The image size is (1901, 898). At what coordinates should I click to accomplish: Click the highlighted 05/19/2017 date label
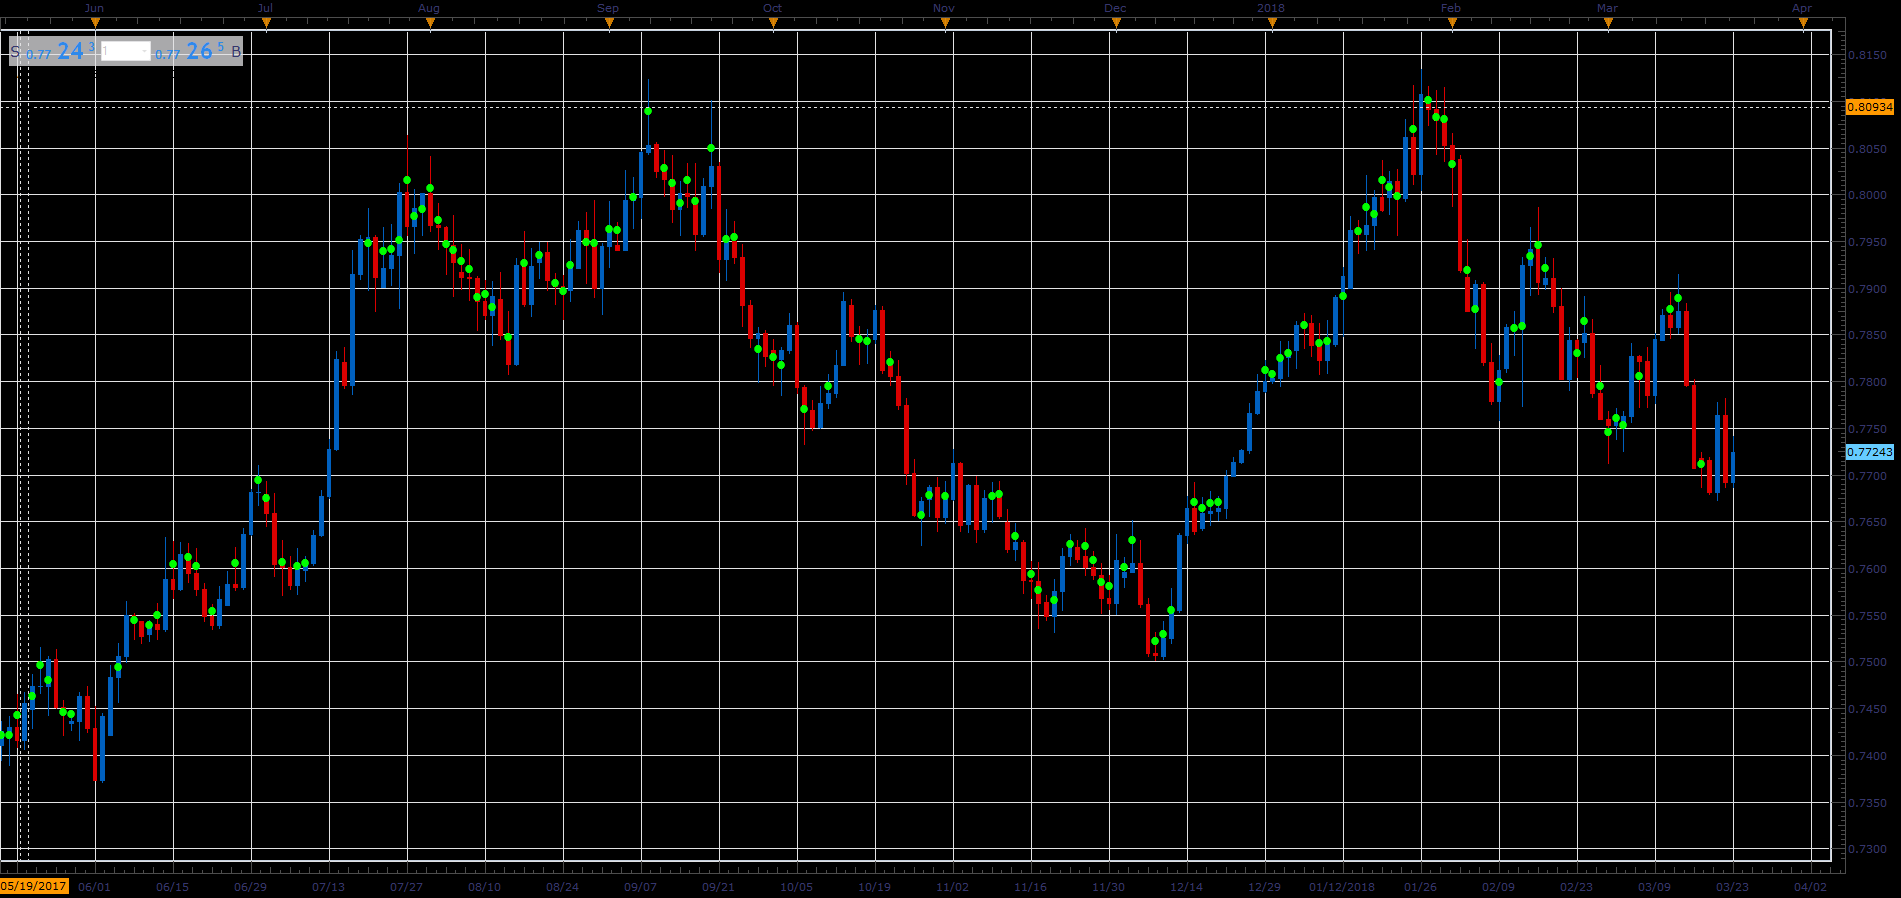34,886
